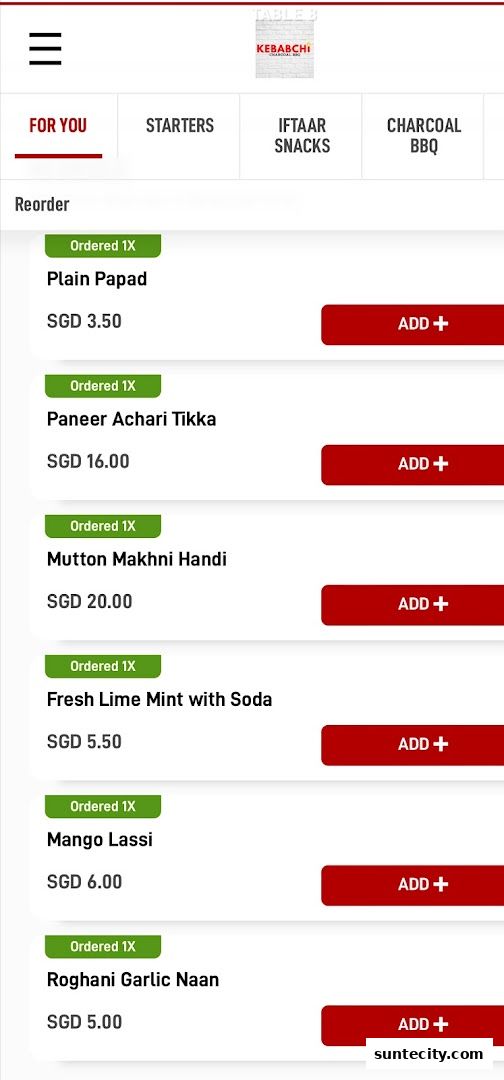Select the Charcoal BBQ tab

[423, 136]
